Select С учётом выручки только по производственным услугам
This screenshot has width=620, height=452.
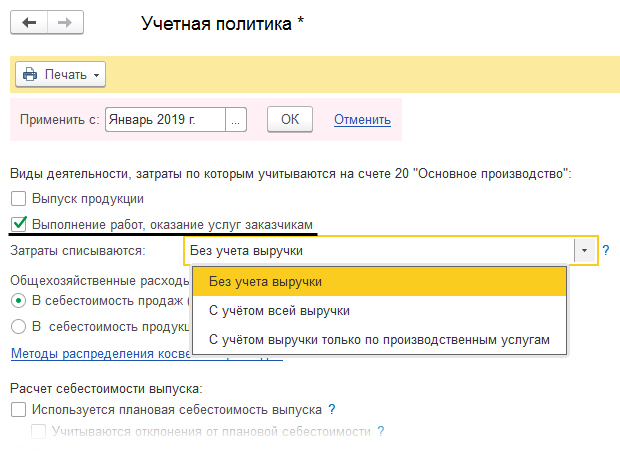[379, 340]
